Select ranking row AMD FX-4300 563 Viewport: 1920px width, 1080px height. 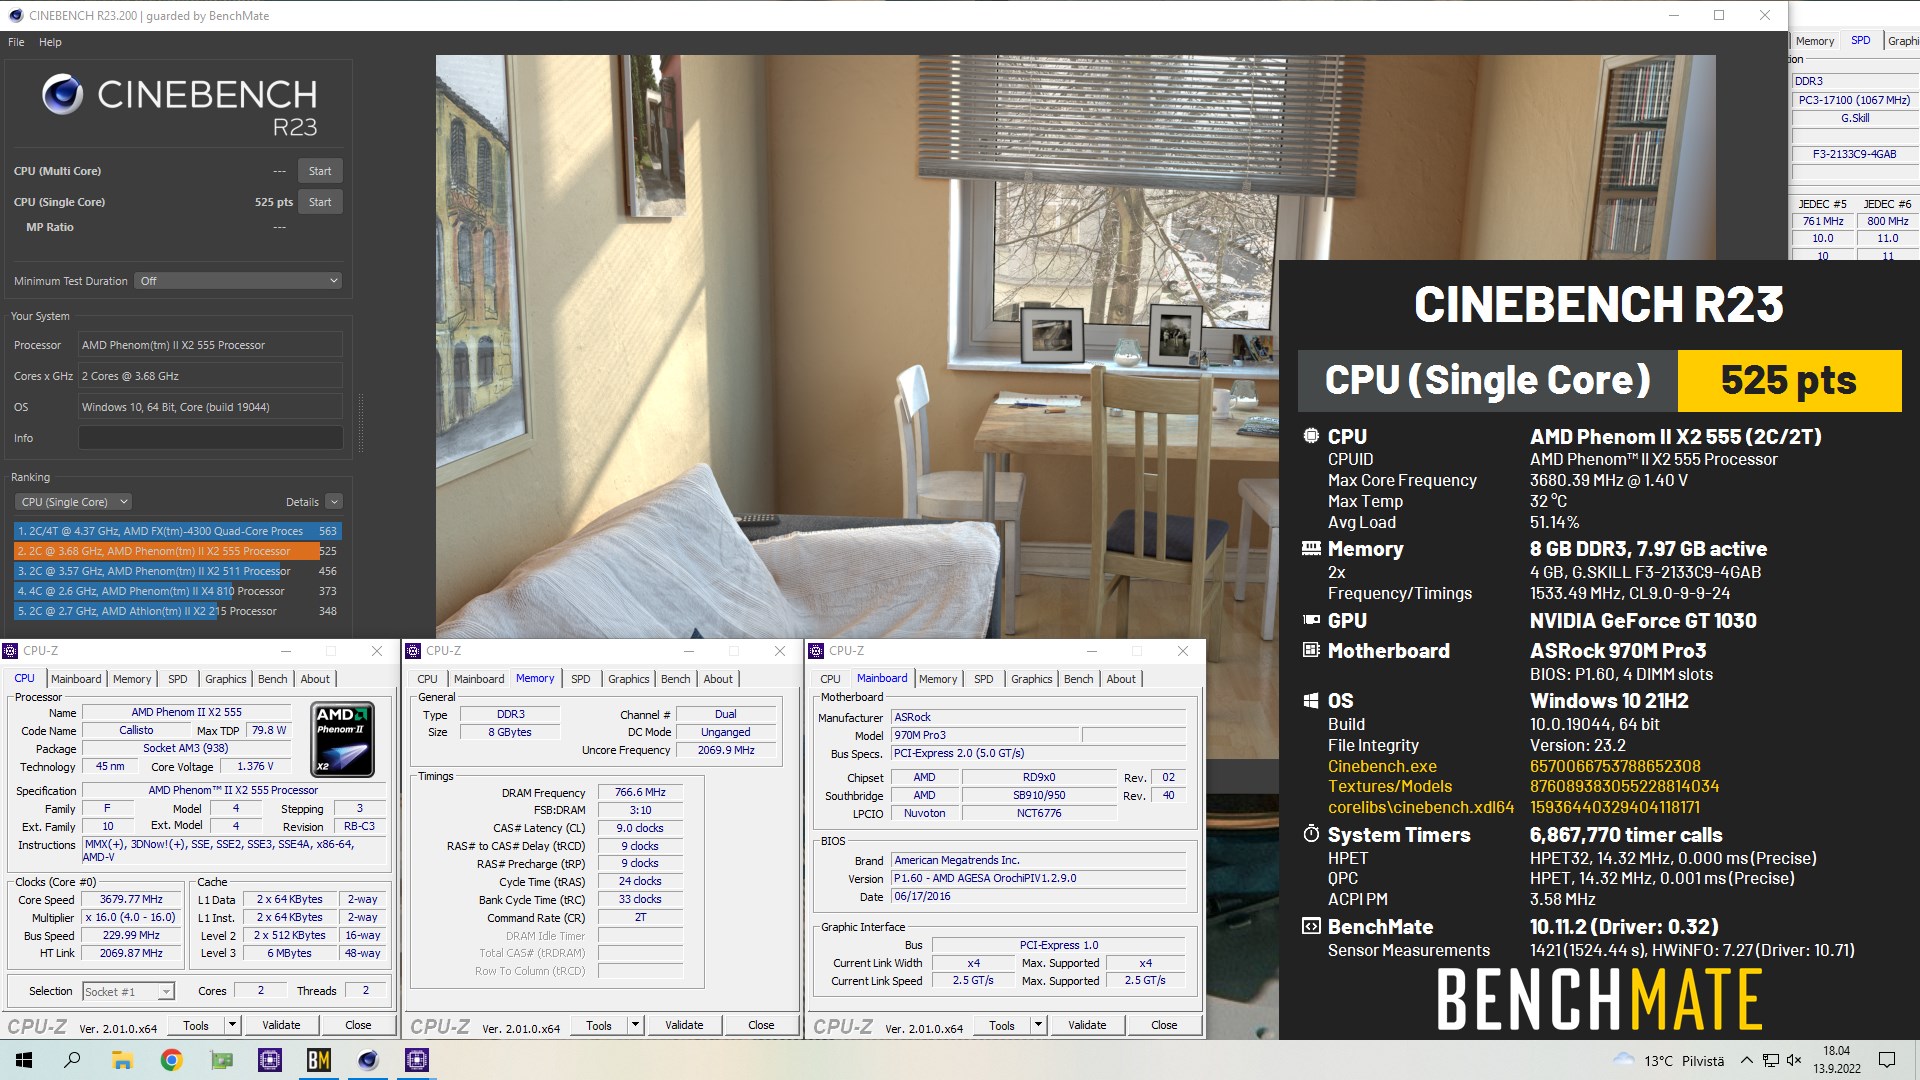coord(177,531)
